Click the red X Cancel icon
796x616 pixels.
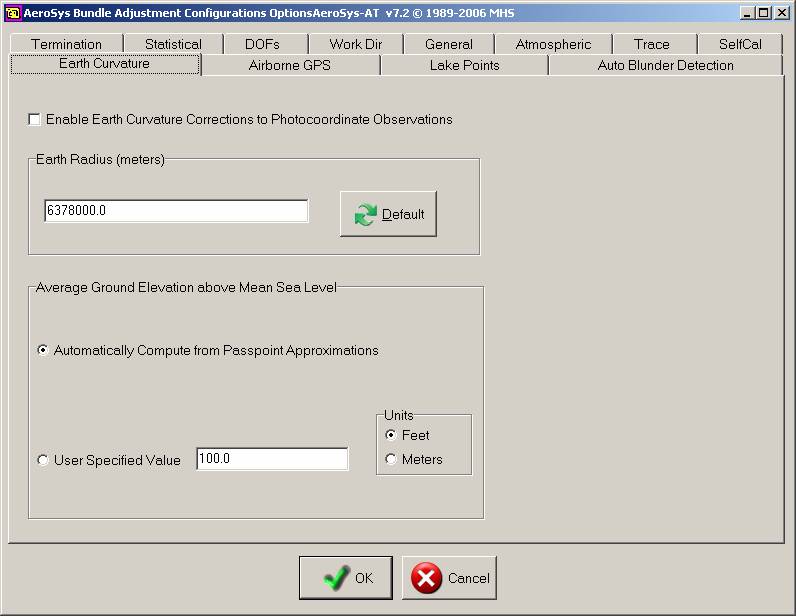(427, 578)
